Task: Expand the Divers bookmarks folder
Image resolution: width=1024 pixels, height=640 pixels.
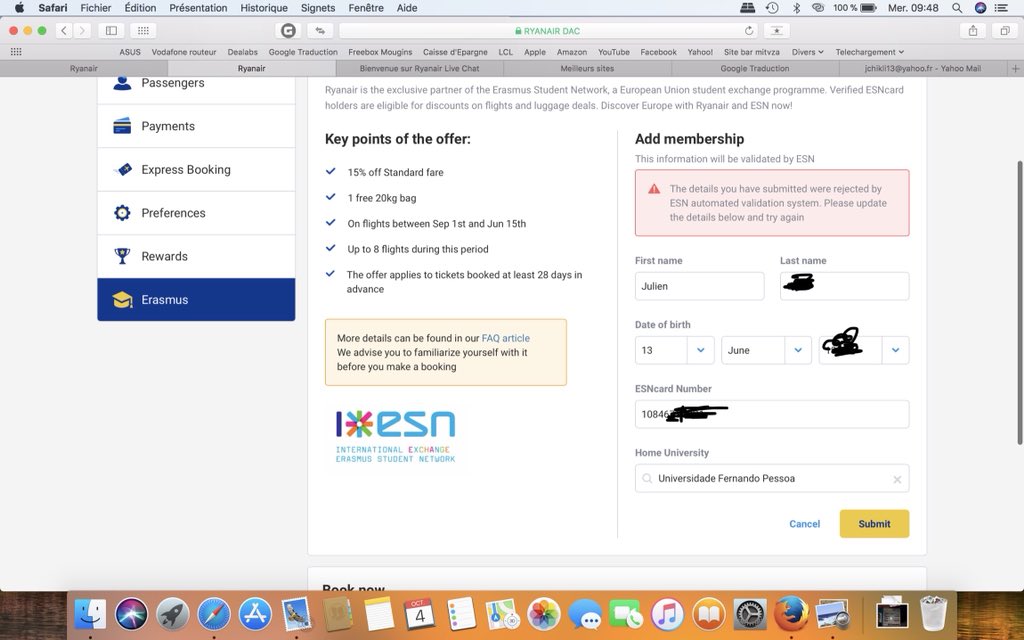Action: (x=807, y=52)
